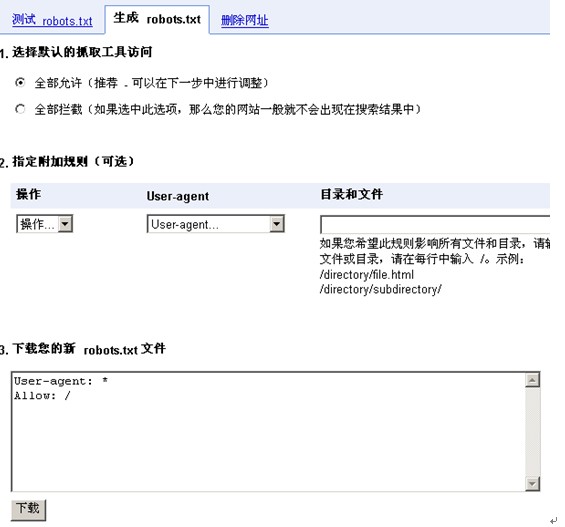Click the User-agent dropdown arrow
This screenshot has width=565, height=527.
tap(277, 224)
